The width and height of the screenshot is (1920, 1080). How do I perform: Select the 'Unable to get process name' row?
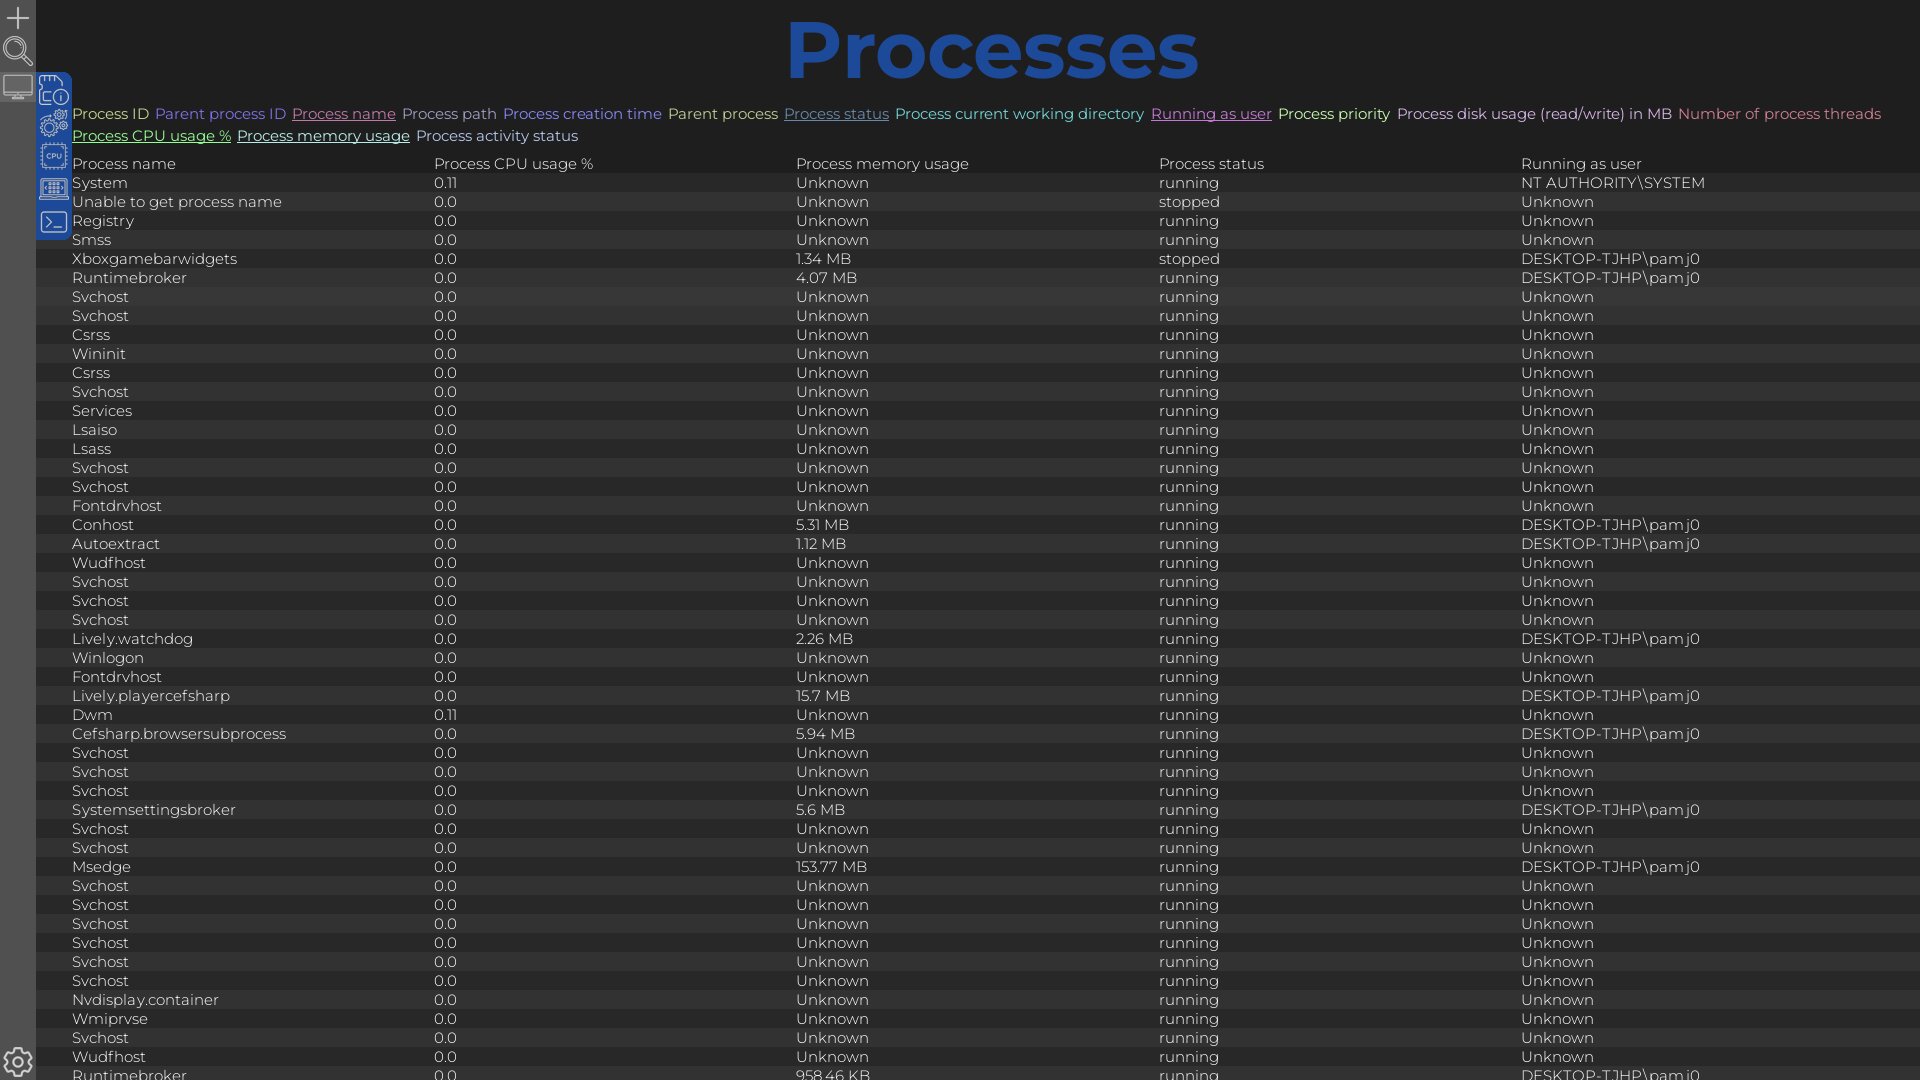coord(978,202)
